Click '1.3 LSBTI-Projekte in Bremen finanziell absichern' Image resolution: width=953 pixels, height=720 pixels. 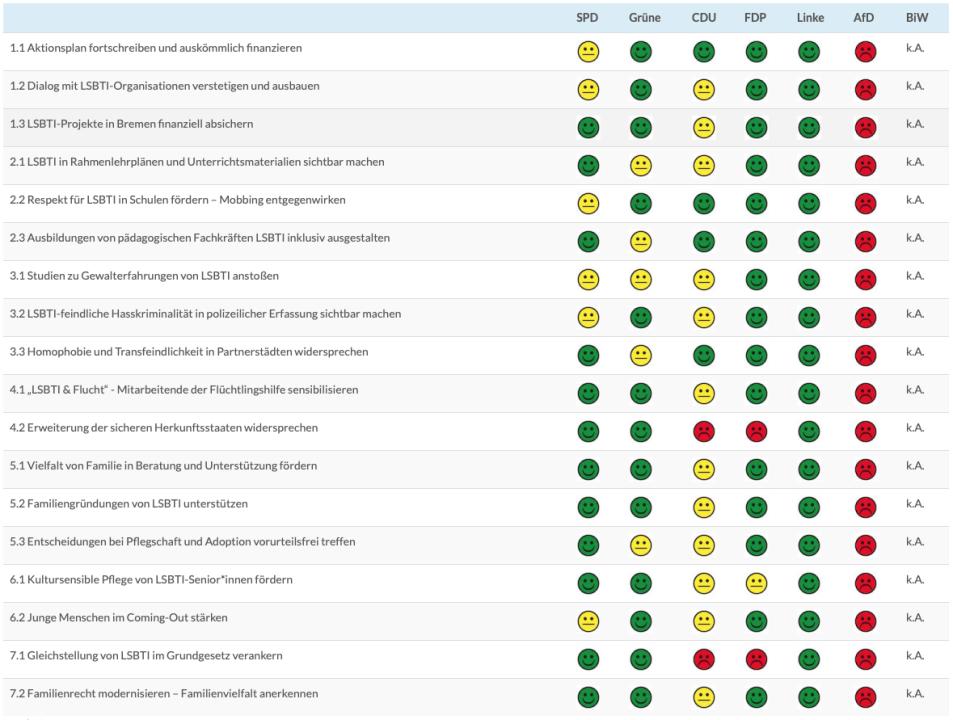tap(131, 124)
